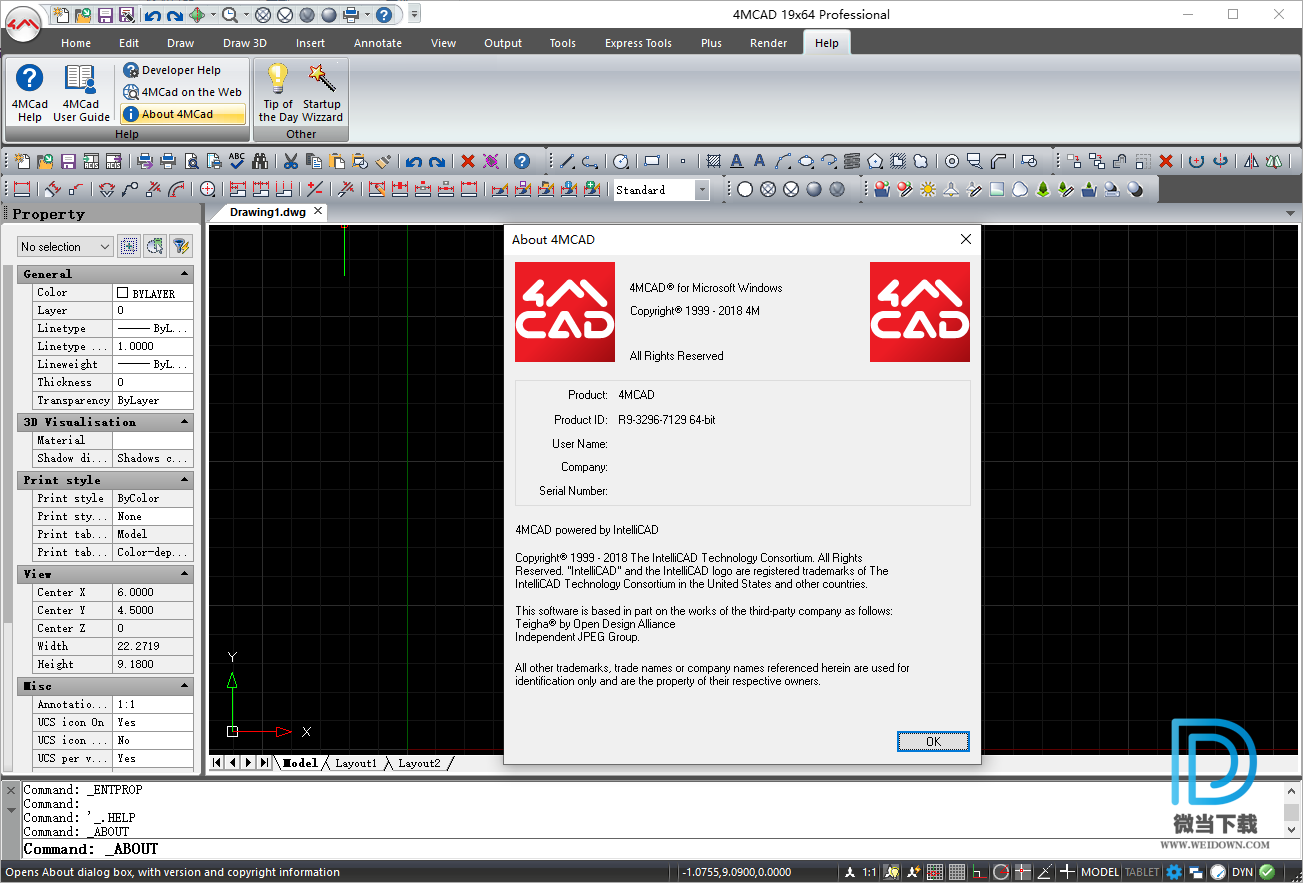Toggle polar tracking in the status bar
1303x883 pixels.
(1001, 872)
